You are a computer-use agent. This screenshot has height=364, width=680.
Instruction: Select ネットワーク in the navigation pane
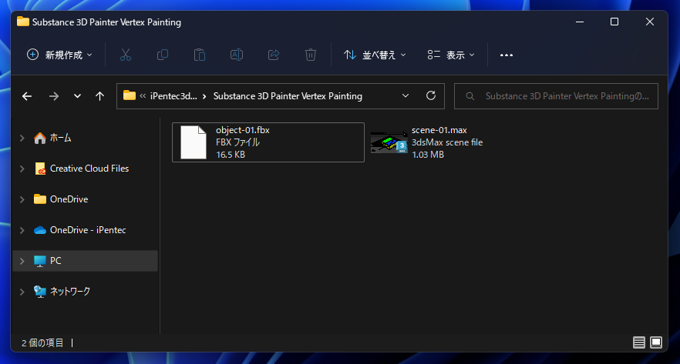tap(85, 292)
